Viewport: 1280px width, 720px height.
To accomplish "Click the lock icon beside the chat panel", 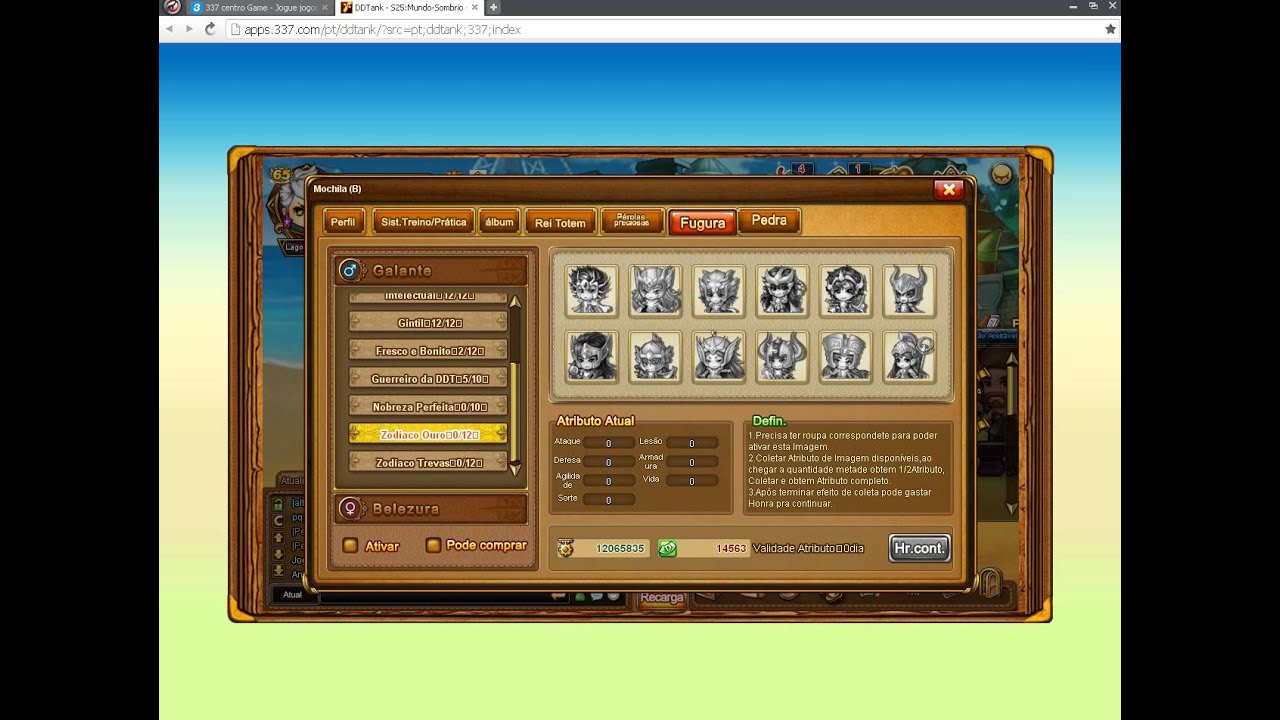I will pos(279,504).
